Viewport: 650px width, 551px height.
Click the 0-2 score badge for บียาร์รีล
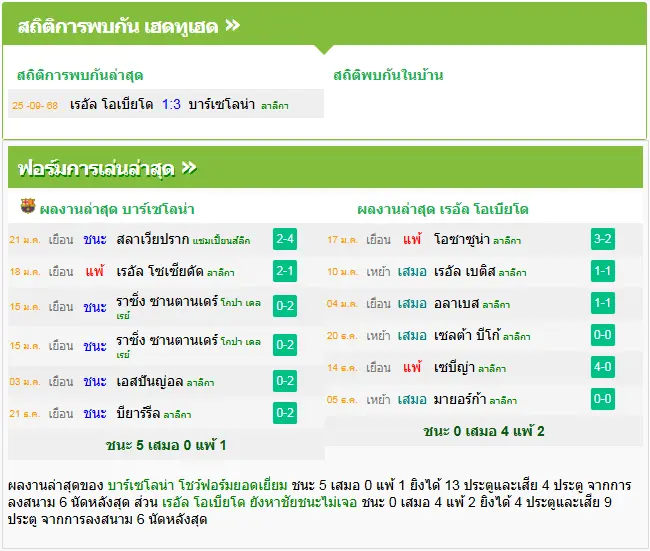(285, 413)
